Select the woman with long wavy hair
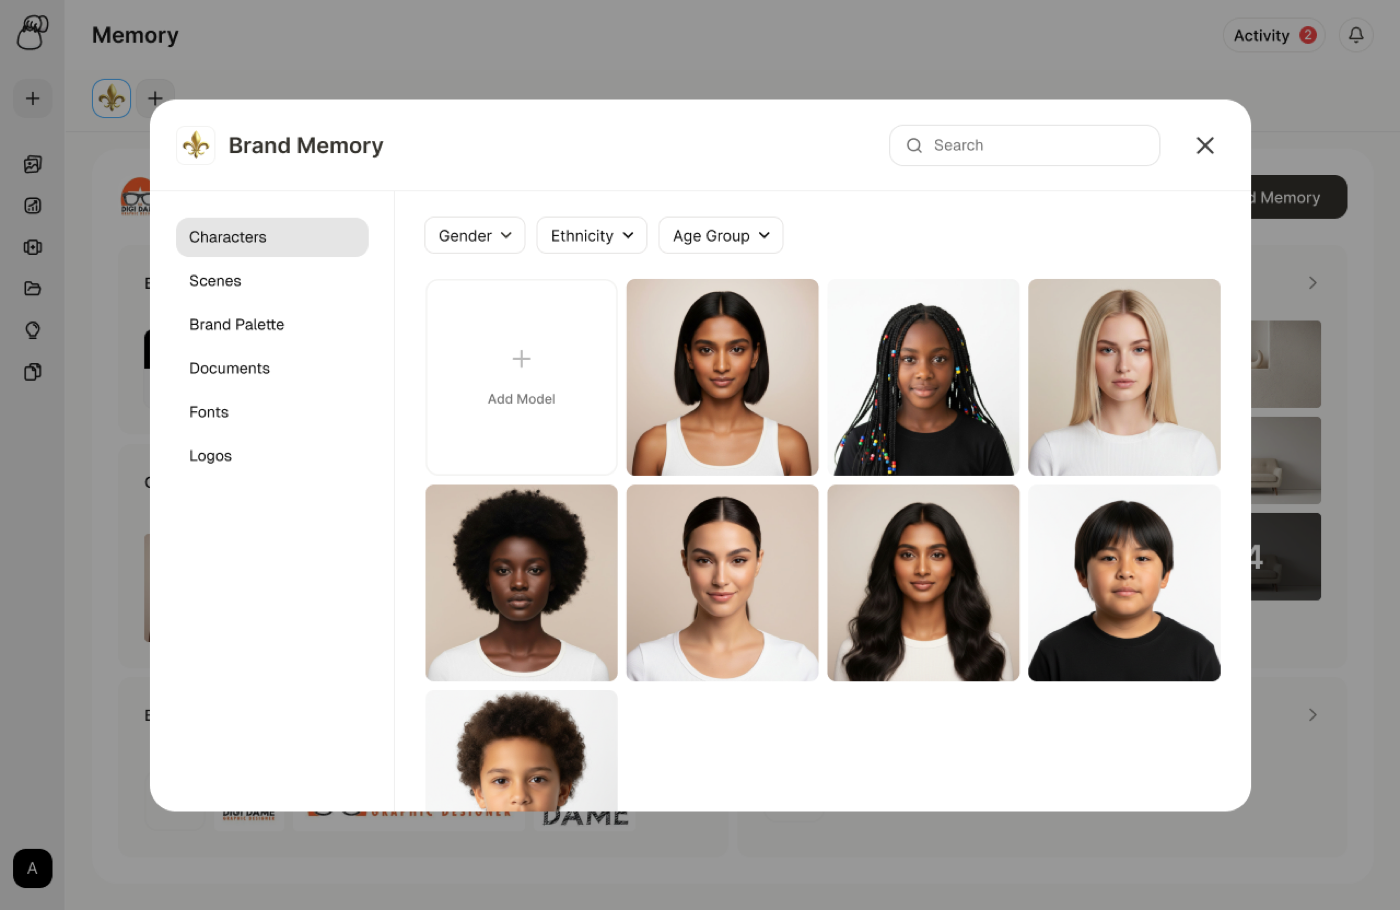Screen dimensions: 1400x910 pyautogui.click(x=923, y=583)
